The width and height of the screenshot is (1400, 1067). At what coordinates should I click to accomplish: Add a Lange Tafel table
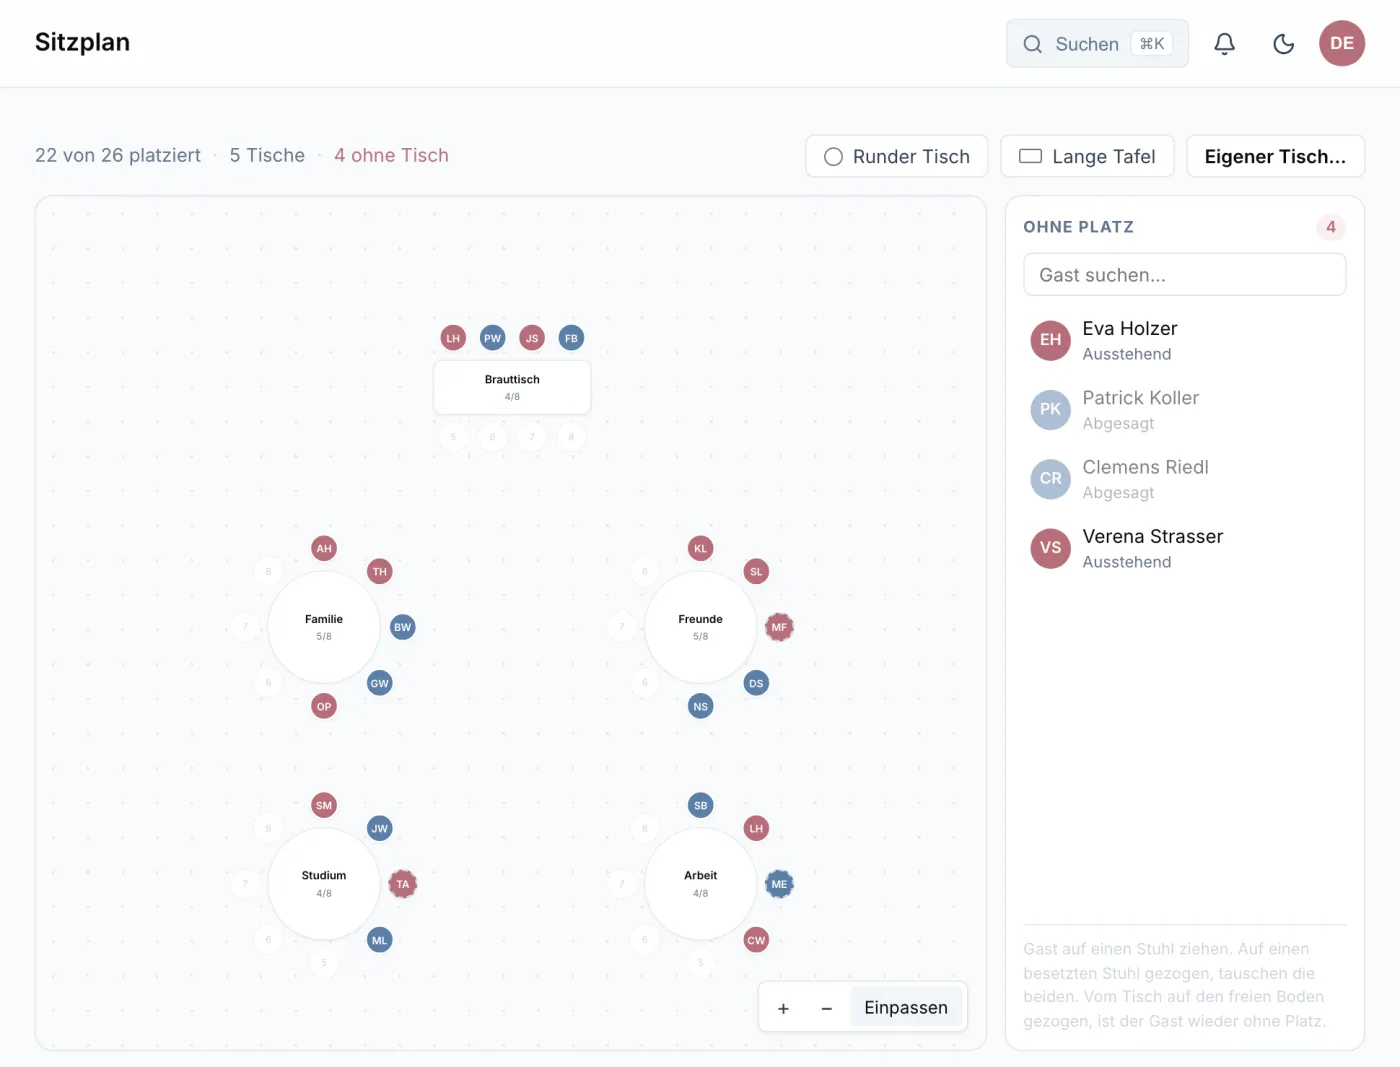(x=1087, y=156)
